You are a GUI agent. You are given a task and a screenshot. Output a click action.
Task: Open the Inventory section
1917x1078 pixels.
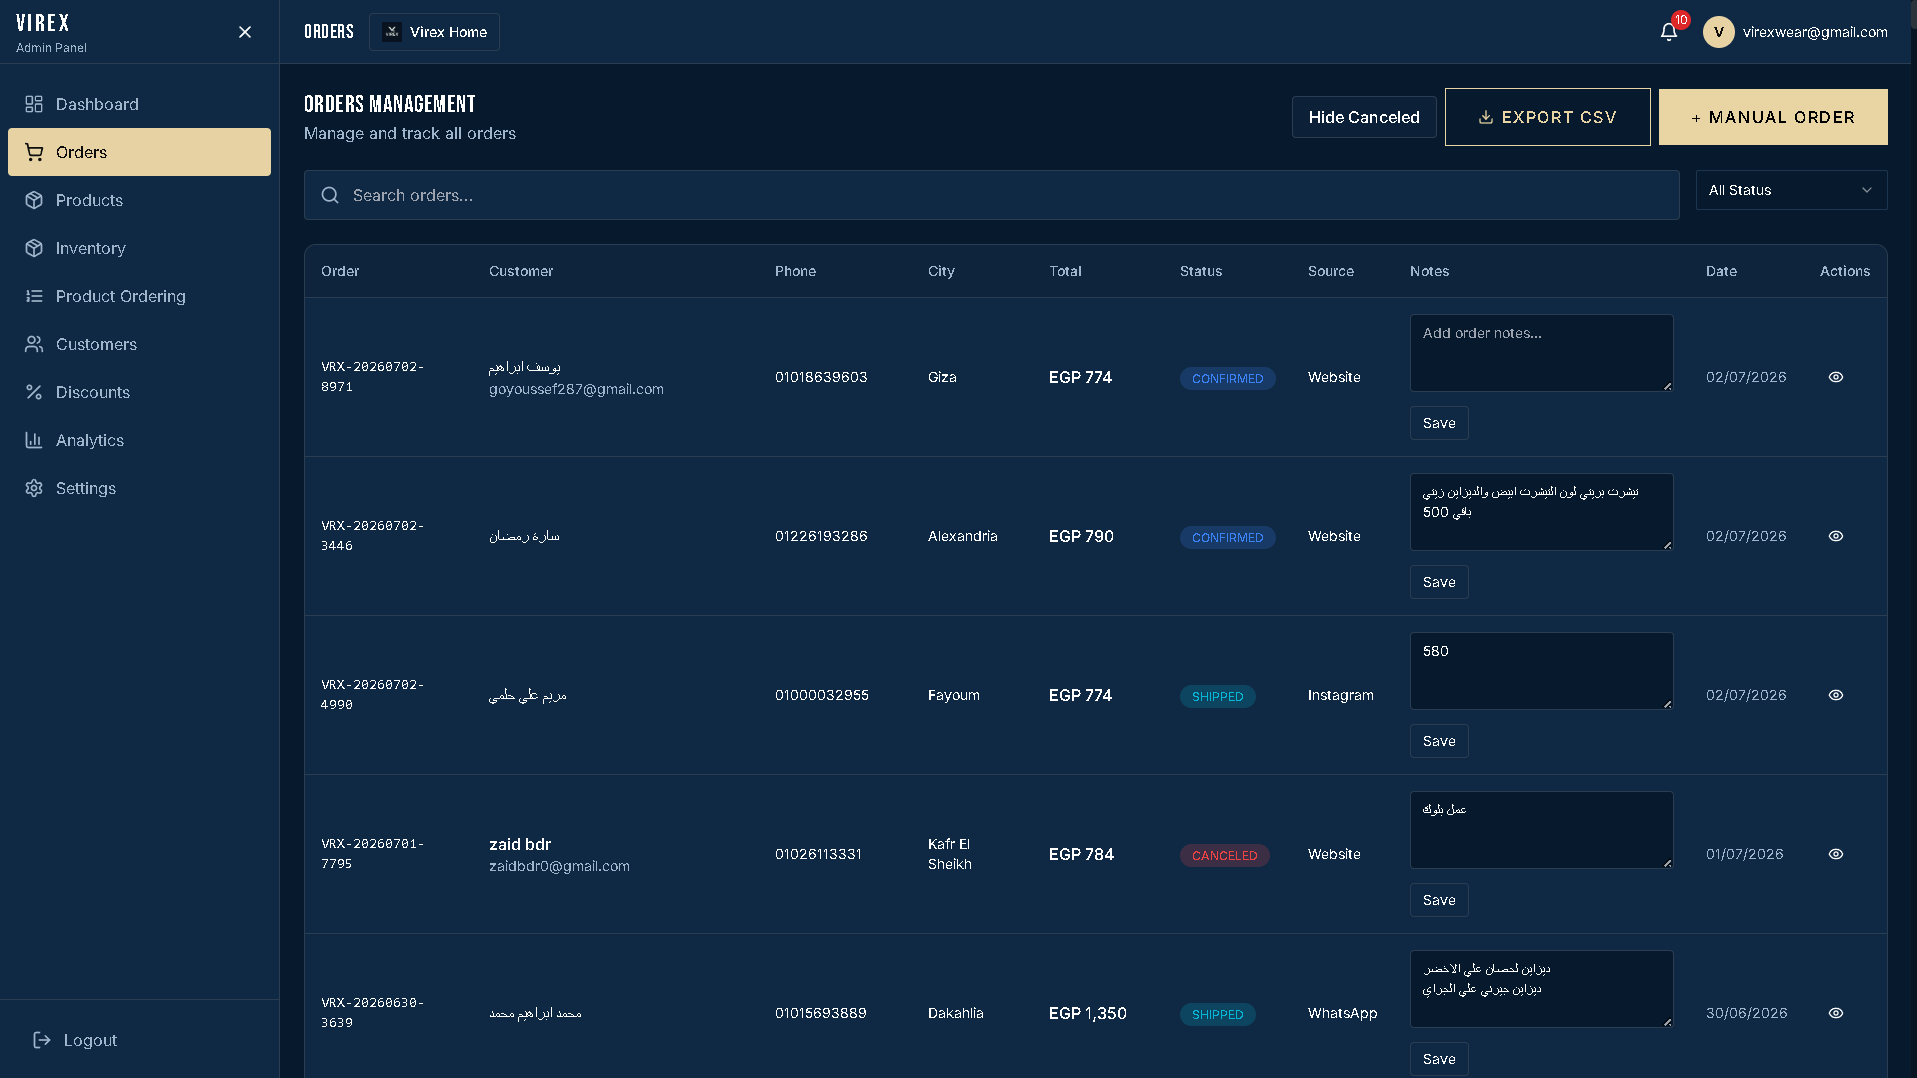click(139, 248)
